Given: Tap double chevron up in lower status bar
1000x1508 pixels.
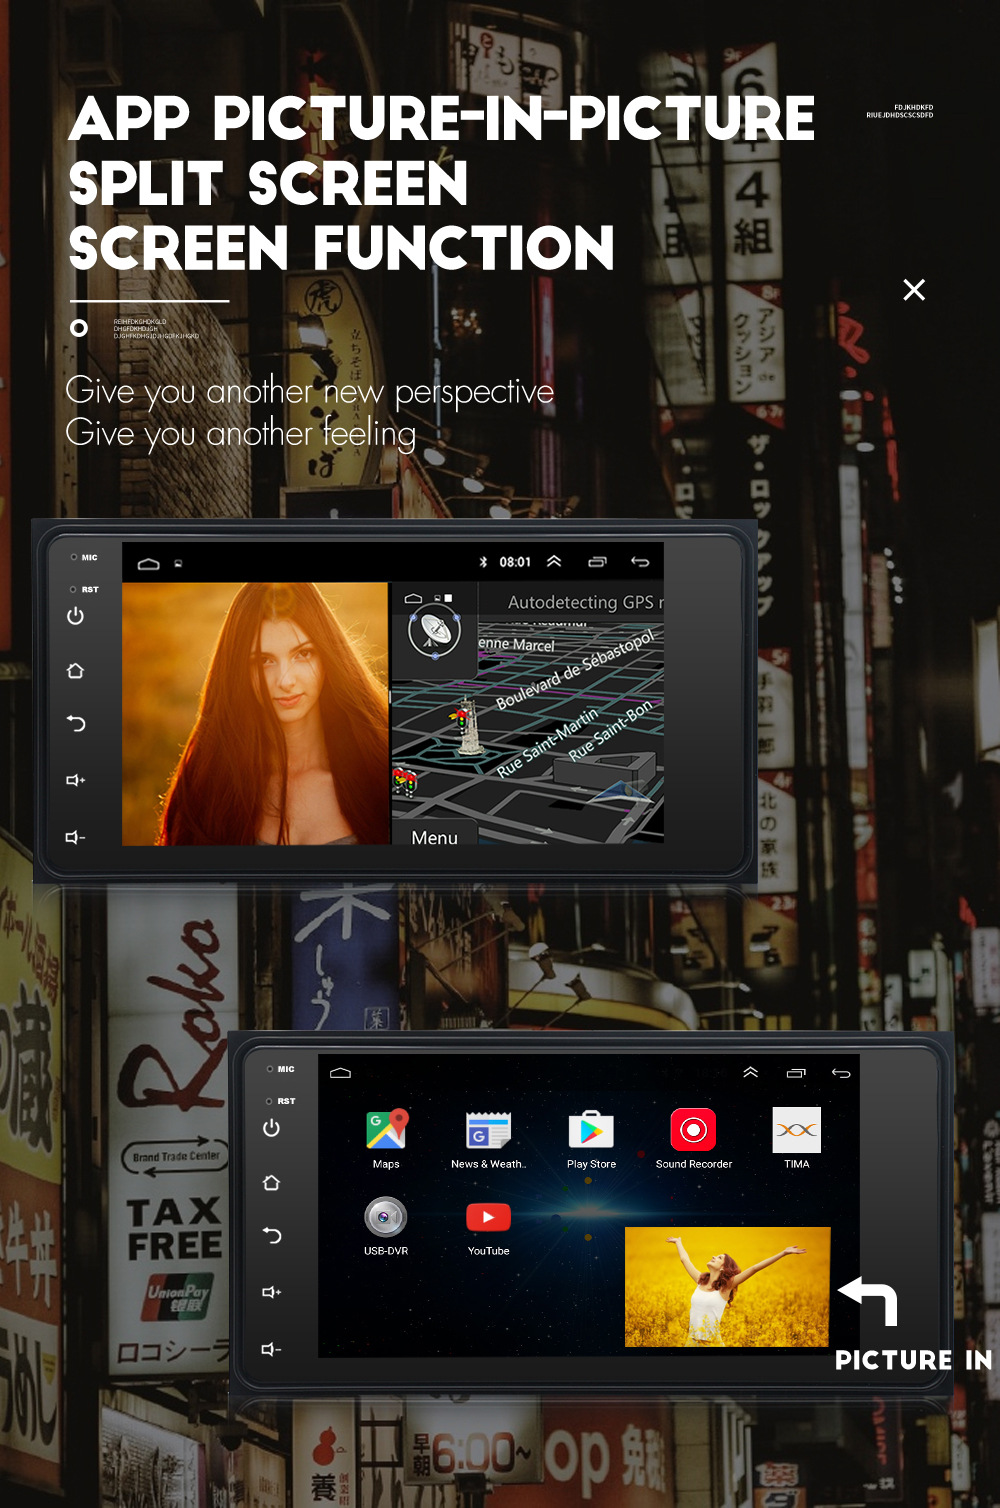Looking at the screenshot, I should 751,1072.
